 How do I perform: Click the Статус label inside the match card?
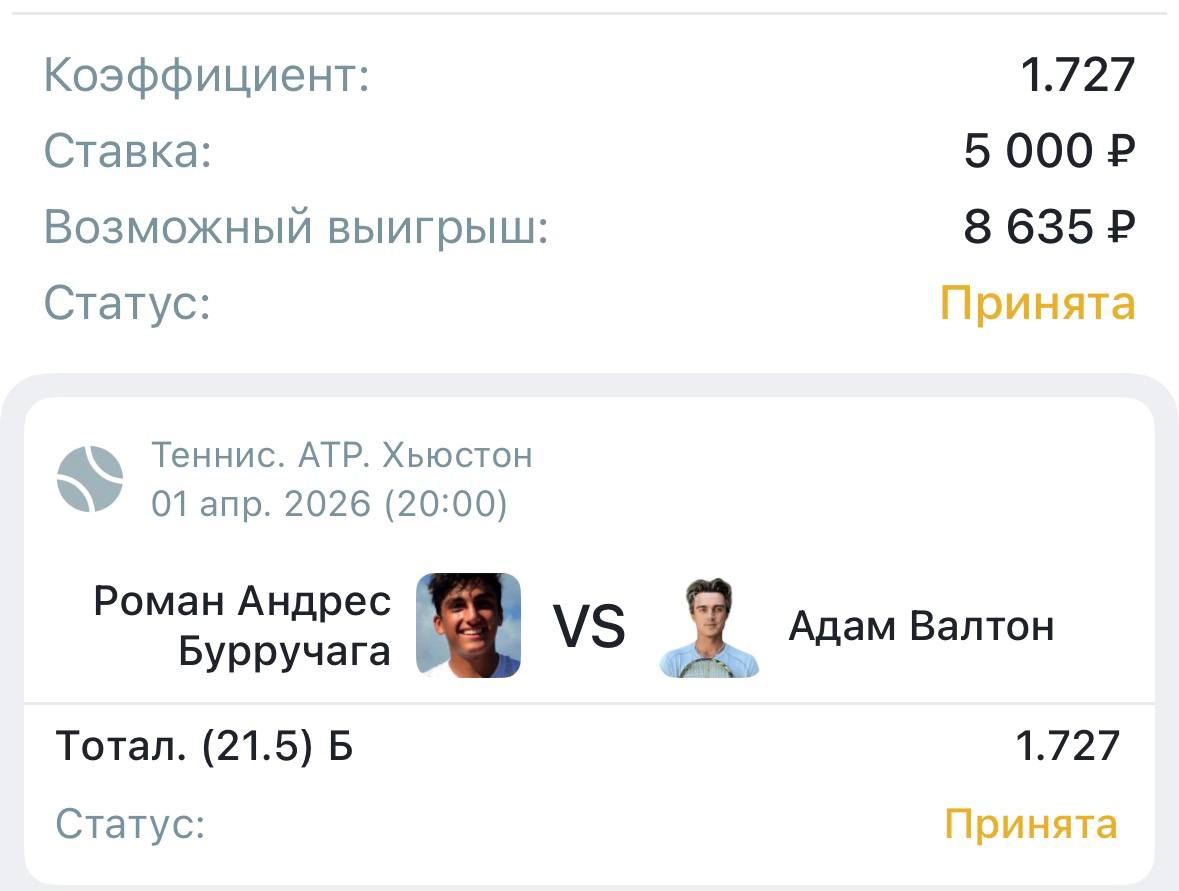pyautogui.click(x=130, y=825)
